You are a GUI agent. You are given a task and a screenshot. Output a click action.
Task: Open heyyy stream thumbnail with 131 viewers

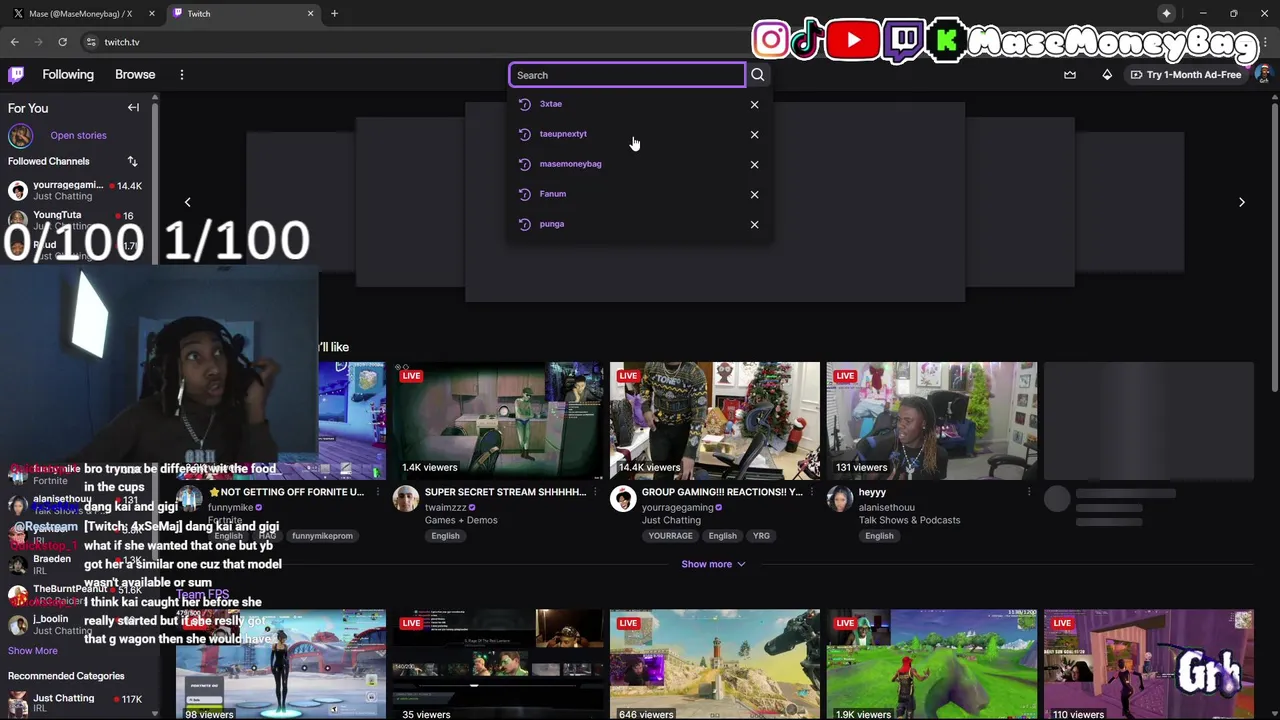(932, 421)
